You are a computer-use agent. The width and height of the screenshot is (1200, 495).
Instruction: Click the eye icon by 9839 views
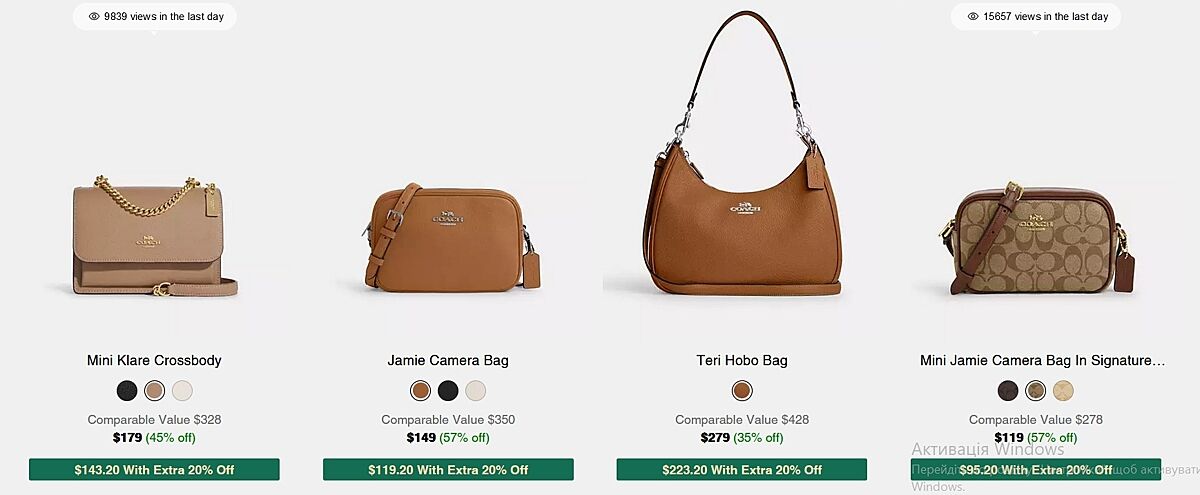click(x=94, y=16)
